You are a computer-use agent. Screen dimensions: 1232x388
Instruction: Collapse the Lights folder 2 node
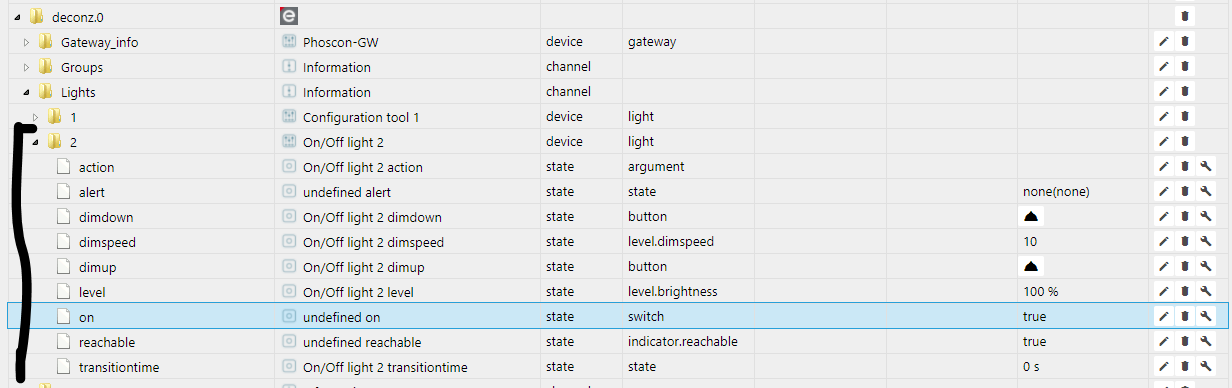(36, 142)
